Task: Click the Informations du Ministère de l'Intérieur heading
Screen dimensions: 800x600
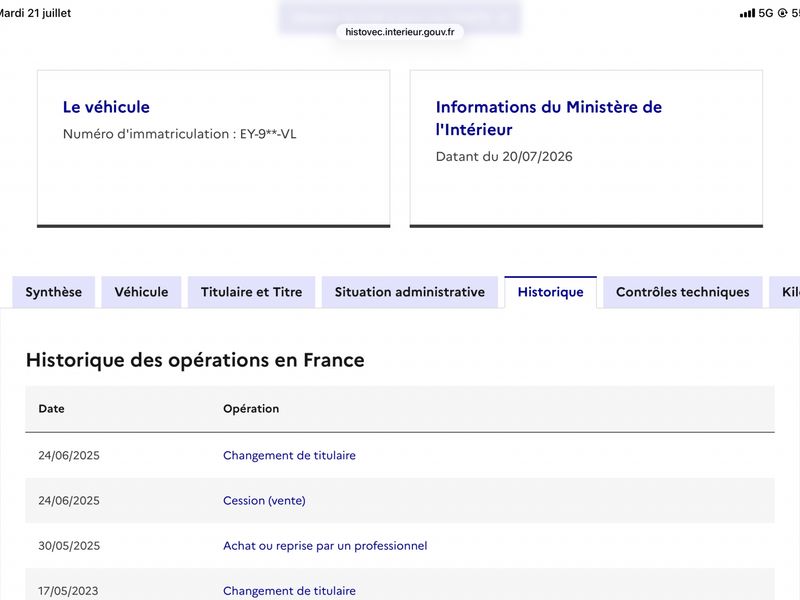Action: click(x=548, y=118)
